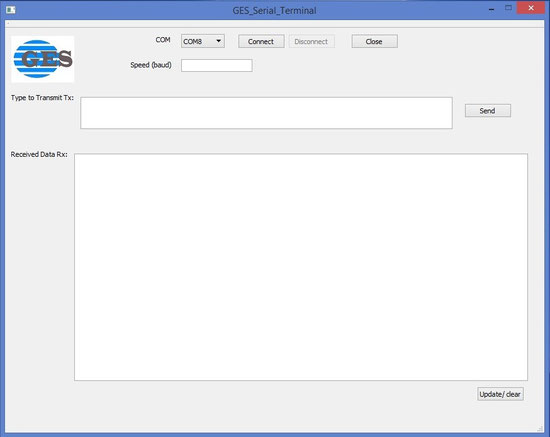Click the Speed (baud) label
Screen dimensions: 550x437
pos(151,65)
